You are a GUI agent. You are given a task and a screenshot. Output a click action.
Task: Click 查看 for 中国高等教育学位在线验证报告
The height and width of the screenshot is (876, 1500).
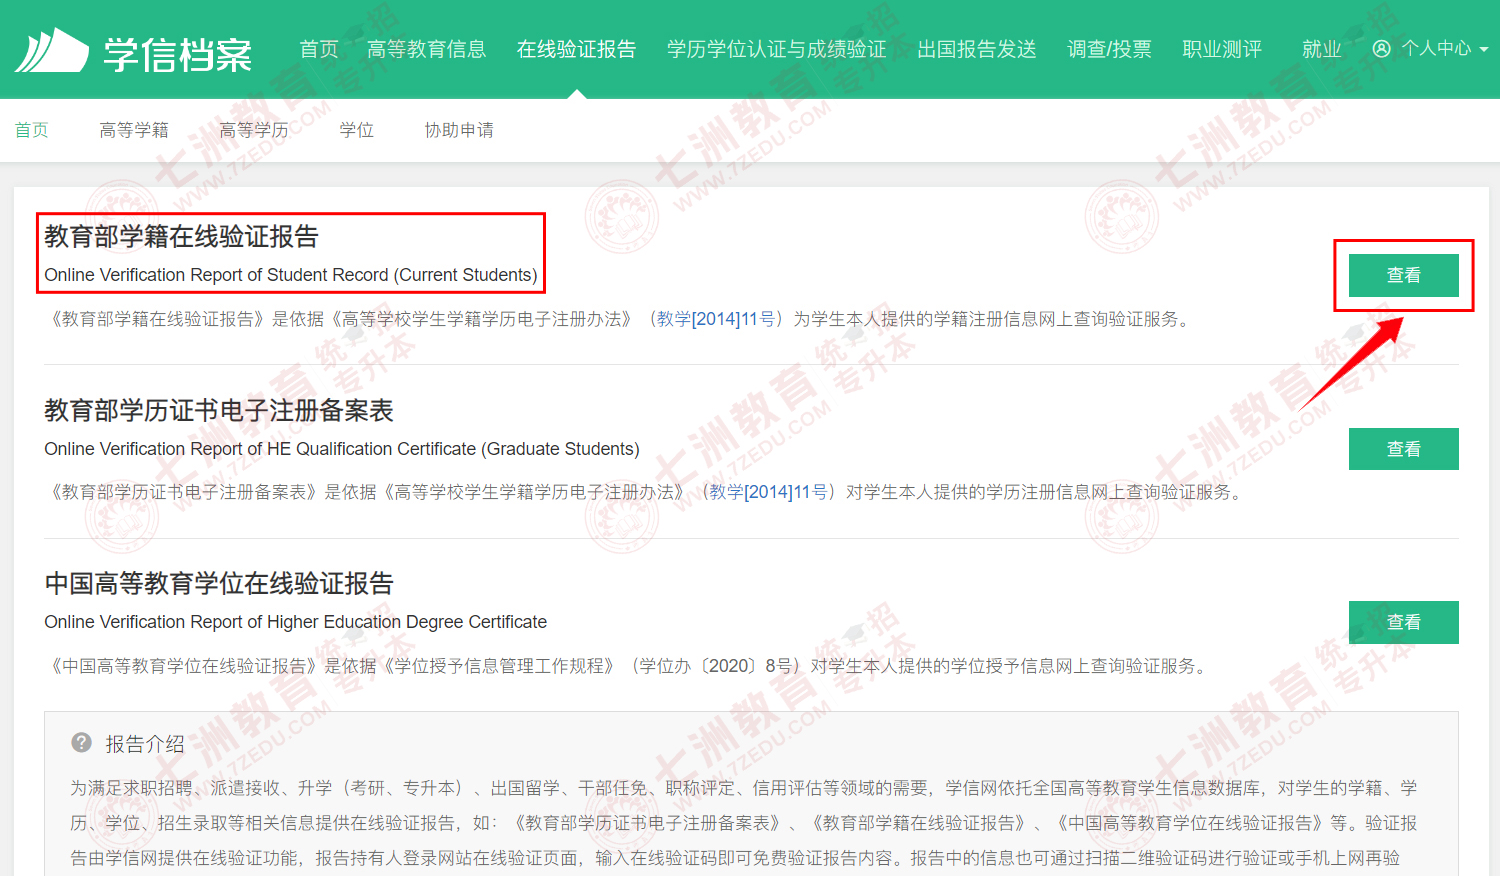point(1403,622)
